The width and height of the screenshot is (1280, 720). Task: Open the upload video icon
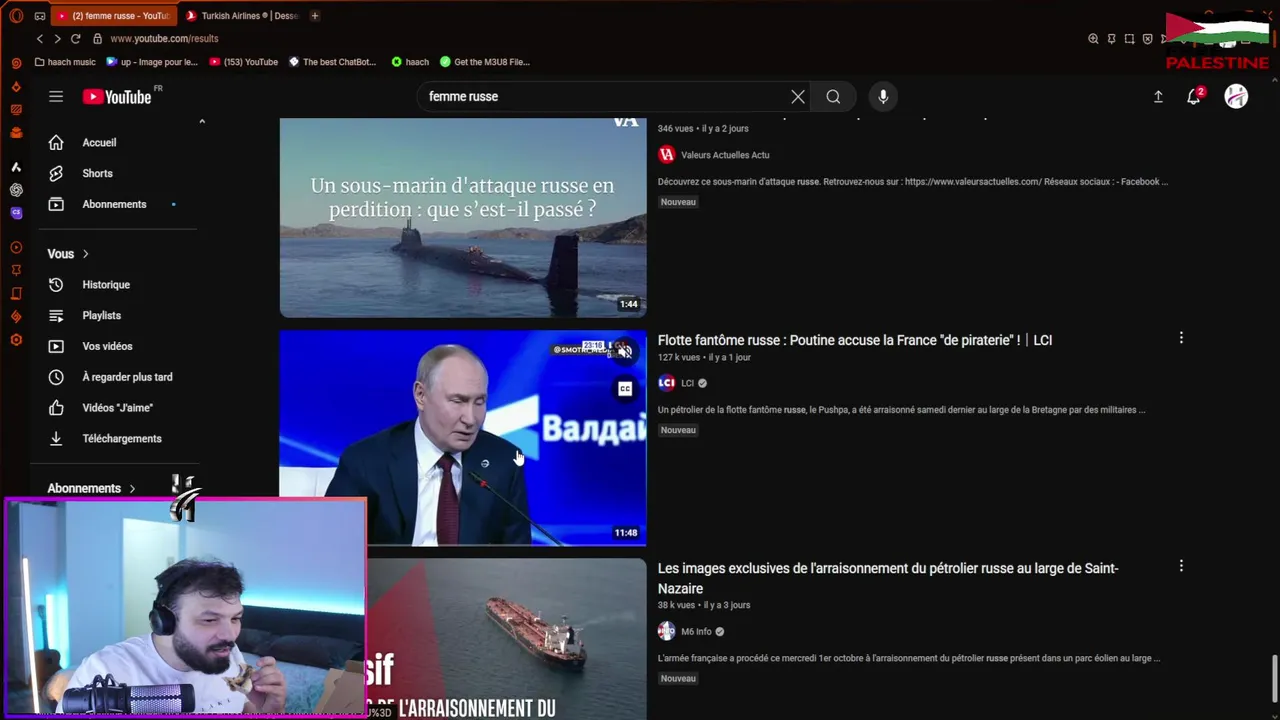pyautogui.click(x=1158, y=96)
